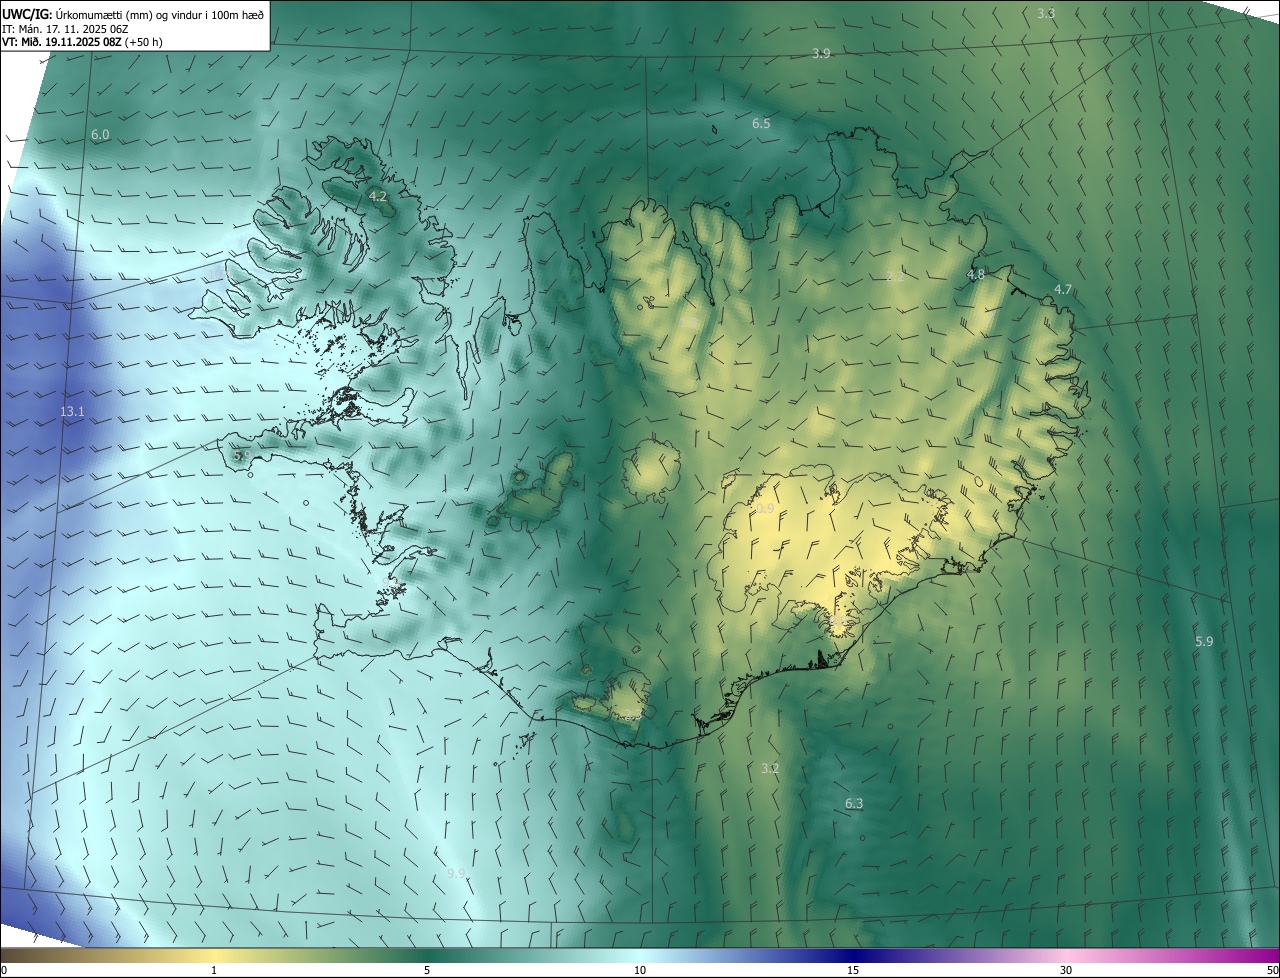Select the 6.5 value north of Iceland
The width and height of the screenshot is (1280, 978).
pyautogui.click(x=761, y=124)
